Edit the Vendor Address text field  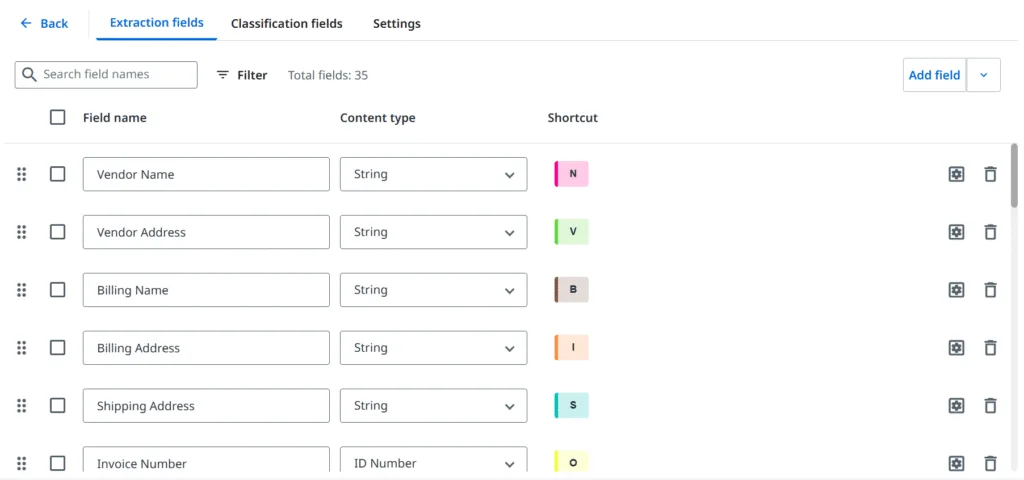coord(206,232)
